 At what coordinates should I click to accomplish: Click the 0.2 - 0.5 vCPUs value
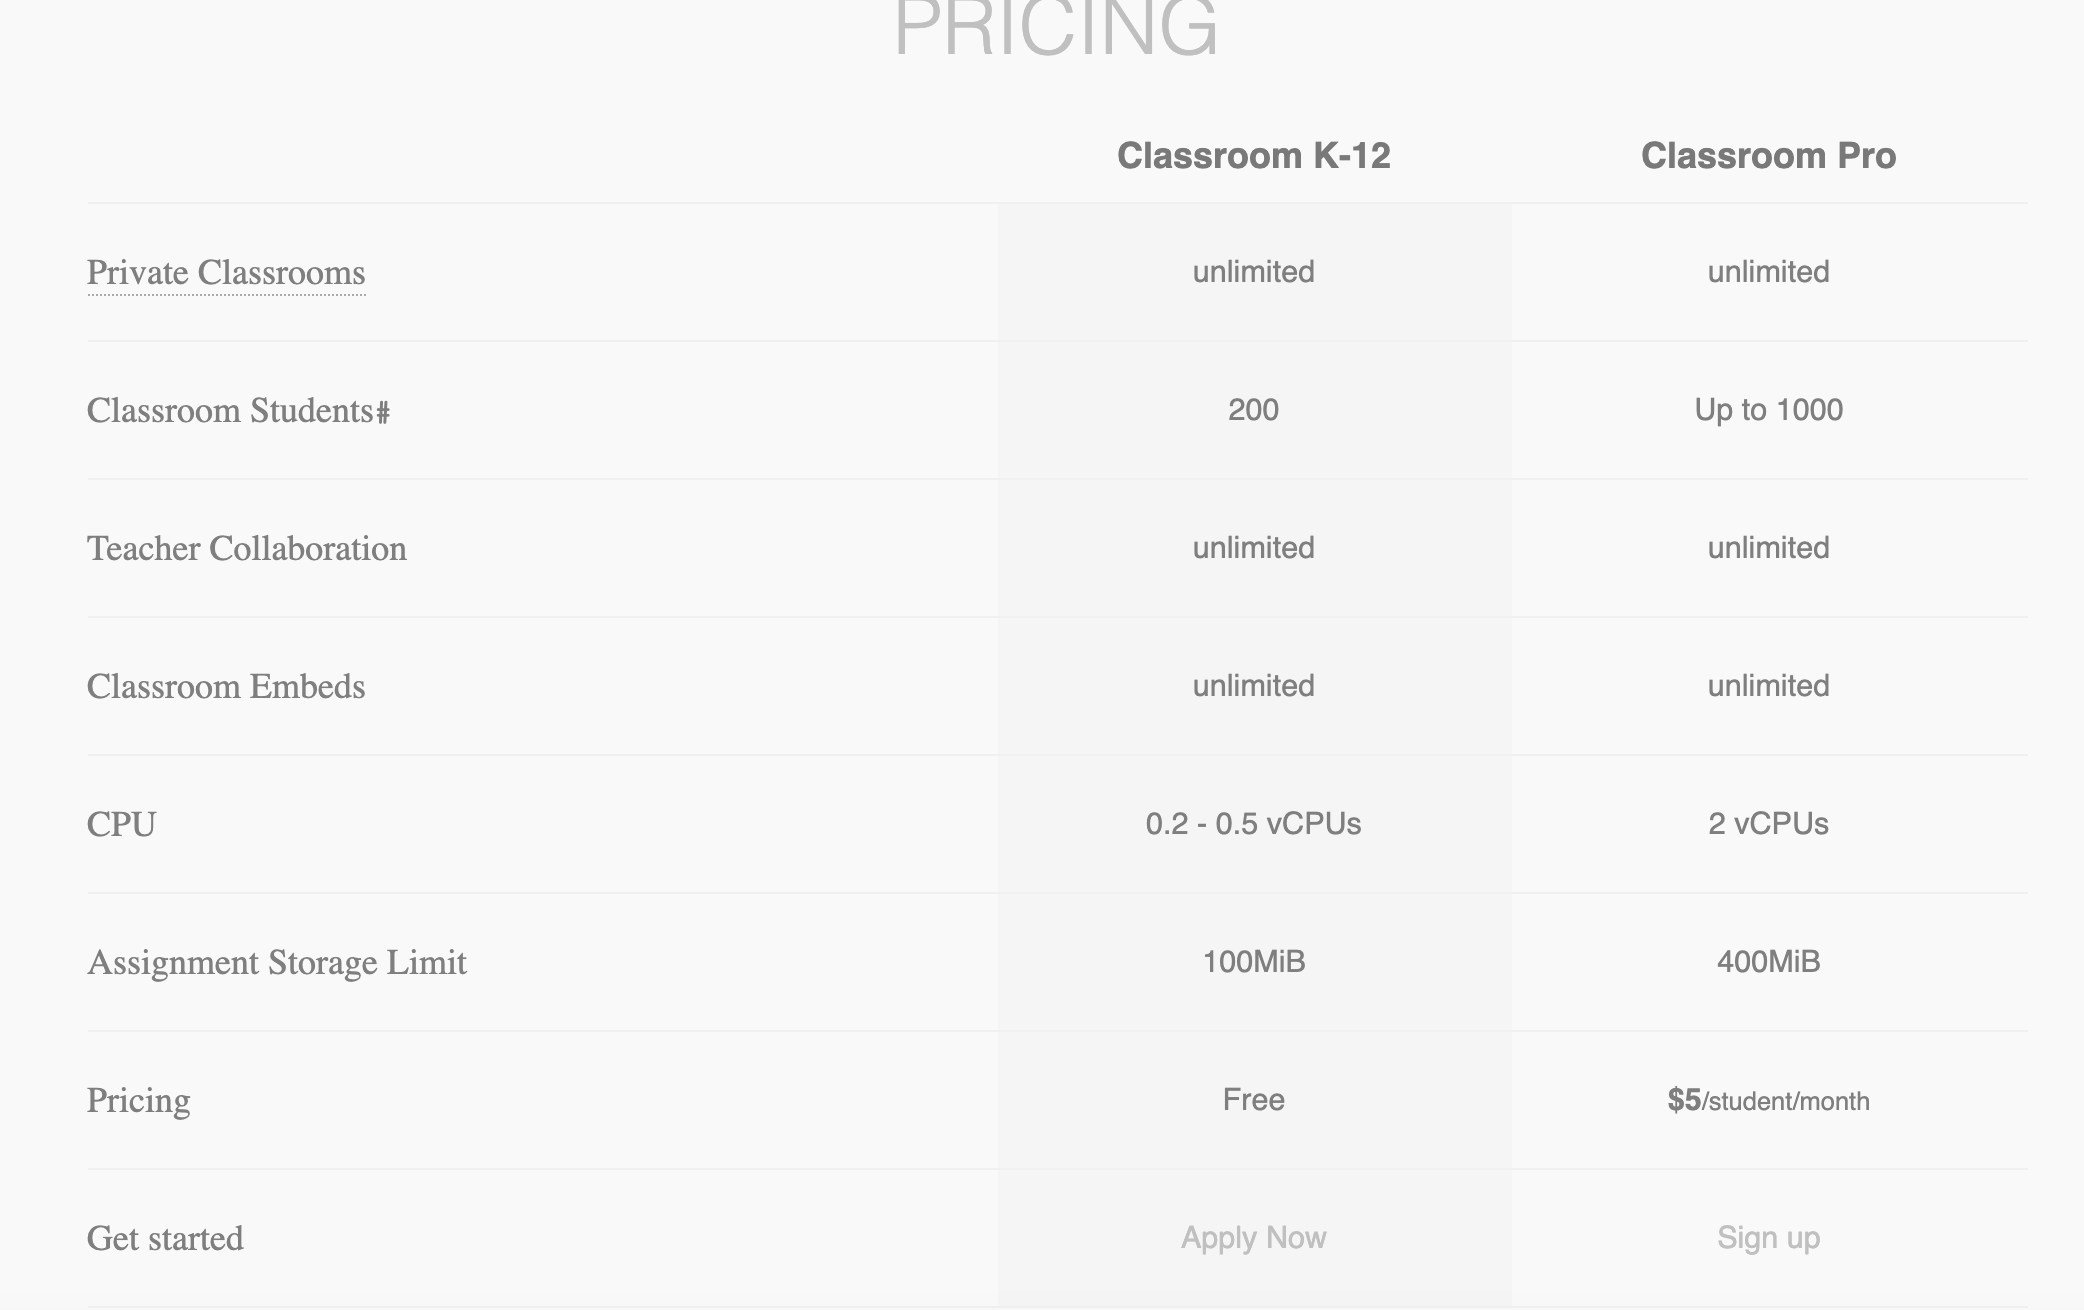1253,824
